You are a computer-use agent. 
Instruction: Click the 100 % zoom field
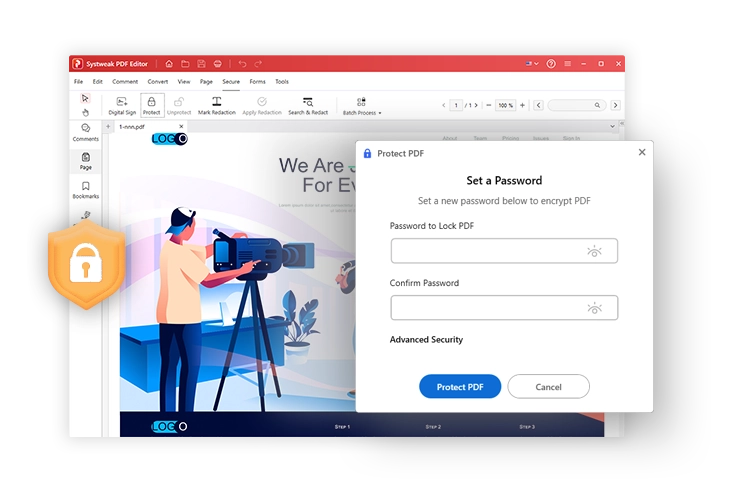tap(505, 105)
